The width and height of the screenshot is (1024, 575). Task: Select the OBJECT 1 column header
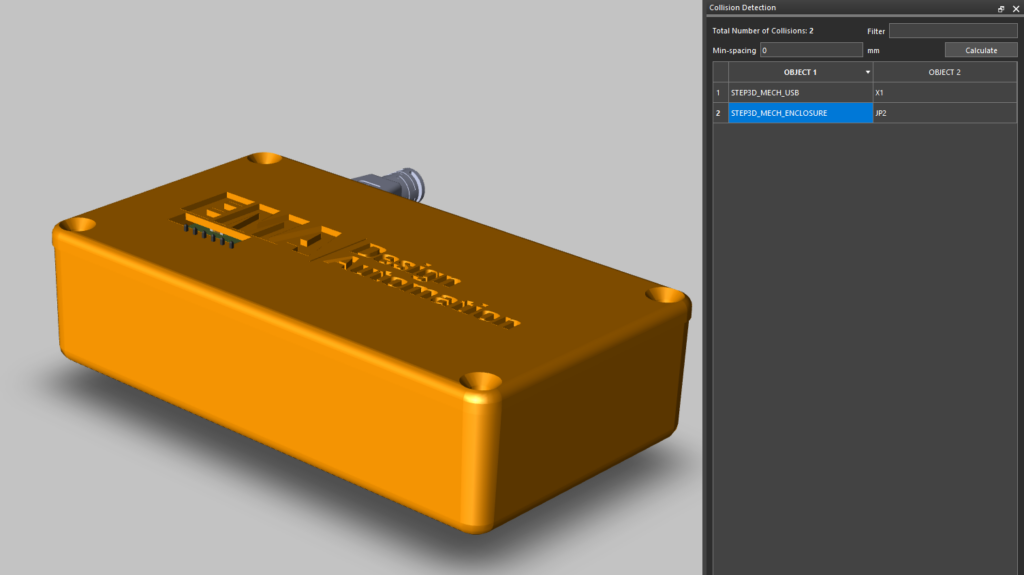[x=800, y=72]
